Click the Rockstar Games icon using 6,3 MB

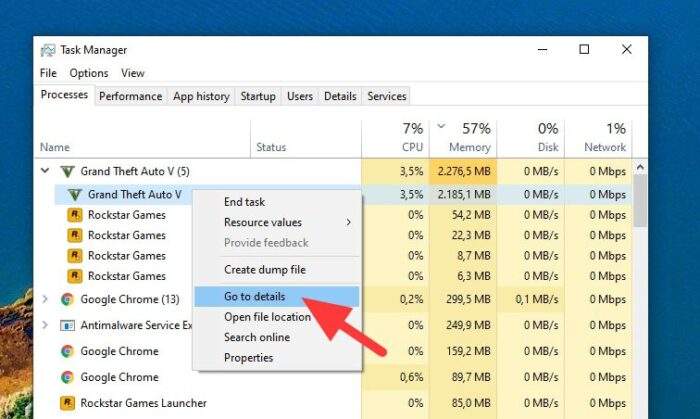pyautogui.click(x=75, y=276)
